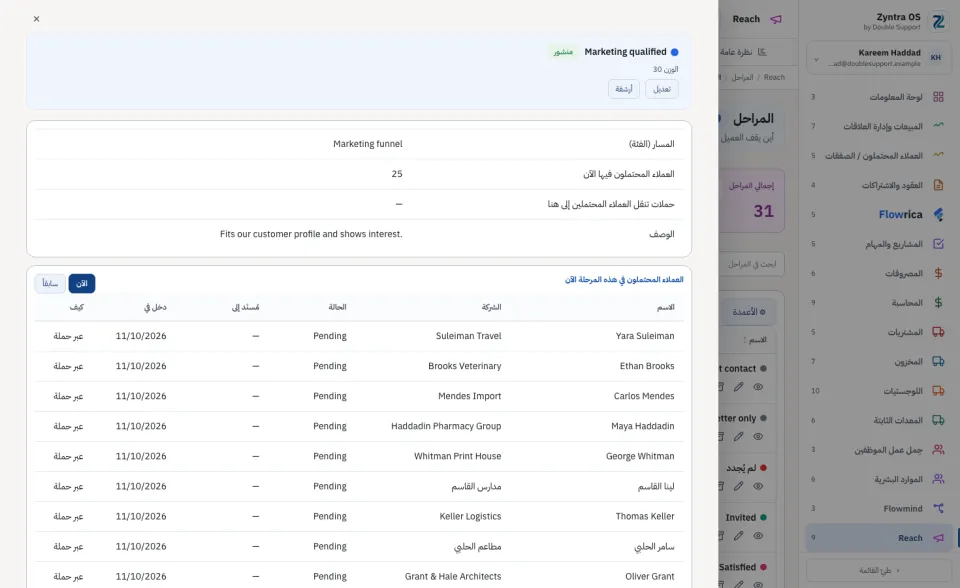Image resolution: width=960 pixels, height=588 pixels.
Task: Click the العملاء المحتملون في هذه المرحلة الآن heading
Action: tap(624, 280)
